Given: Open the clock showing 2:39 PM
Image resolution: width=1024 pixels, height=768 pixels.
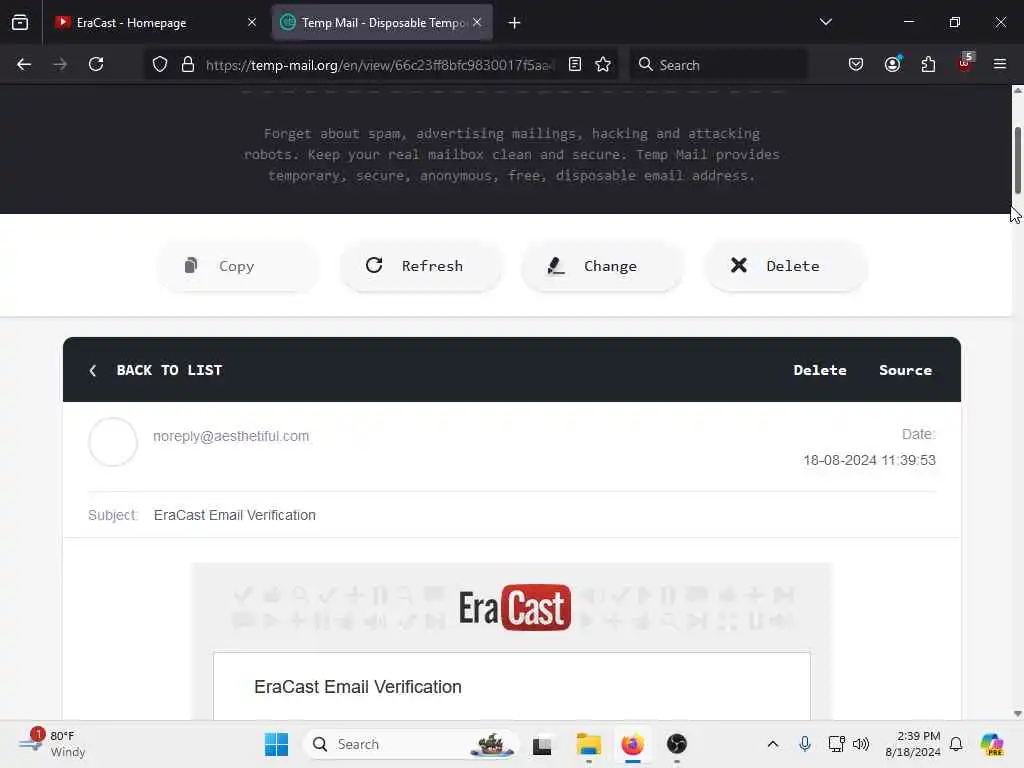Looking at the screenshot, I should click(x=912, y=744).
